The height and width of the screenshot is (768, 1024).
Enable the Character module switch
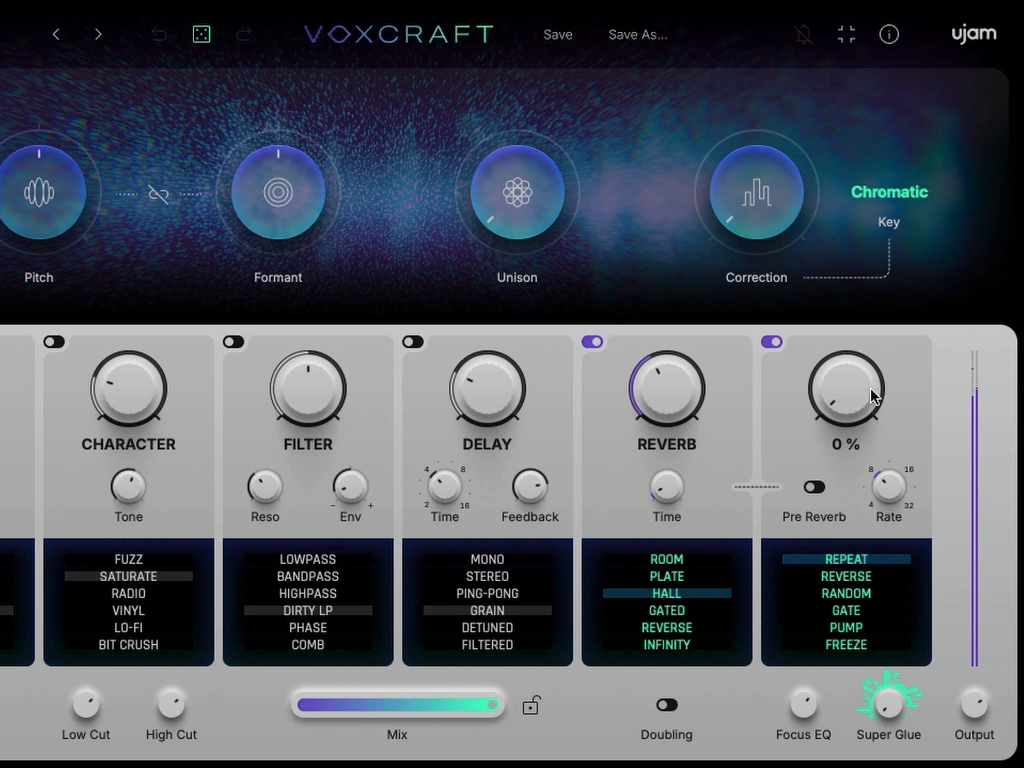click(x=54, y=342)
